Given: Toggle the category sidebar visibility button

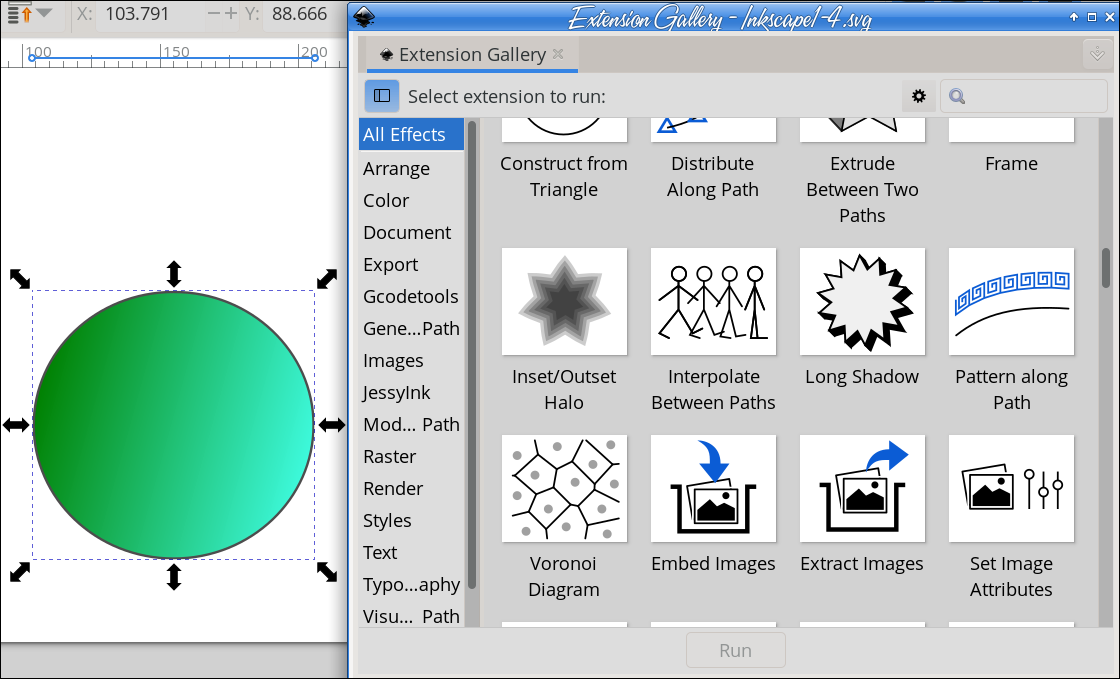Looking at the screenshot, I should (382, 96).
